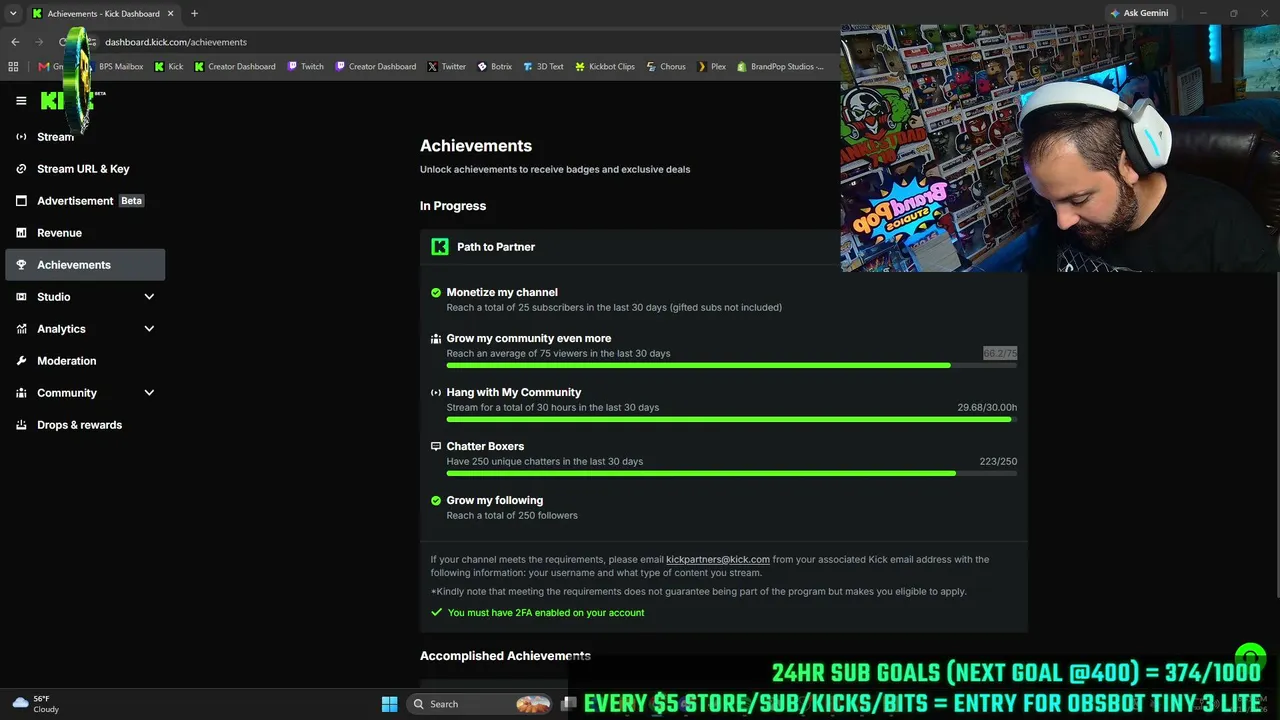Go back in browser history

[x=15, y=42]
